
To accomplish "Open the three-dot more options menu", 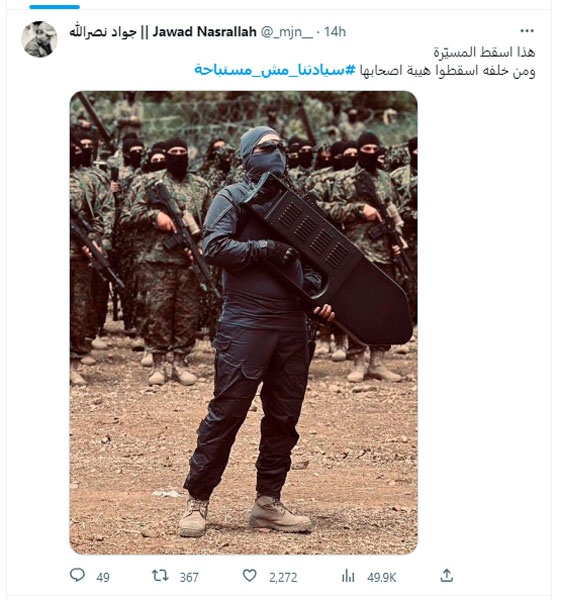I will [x=527, y=31].
